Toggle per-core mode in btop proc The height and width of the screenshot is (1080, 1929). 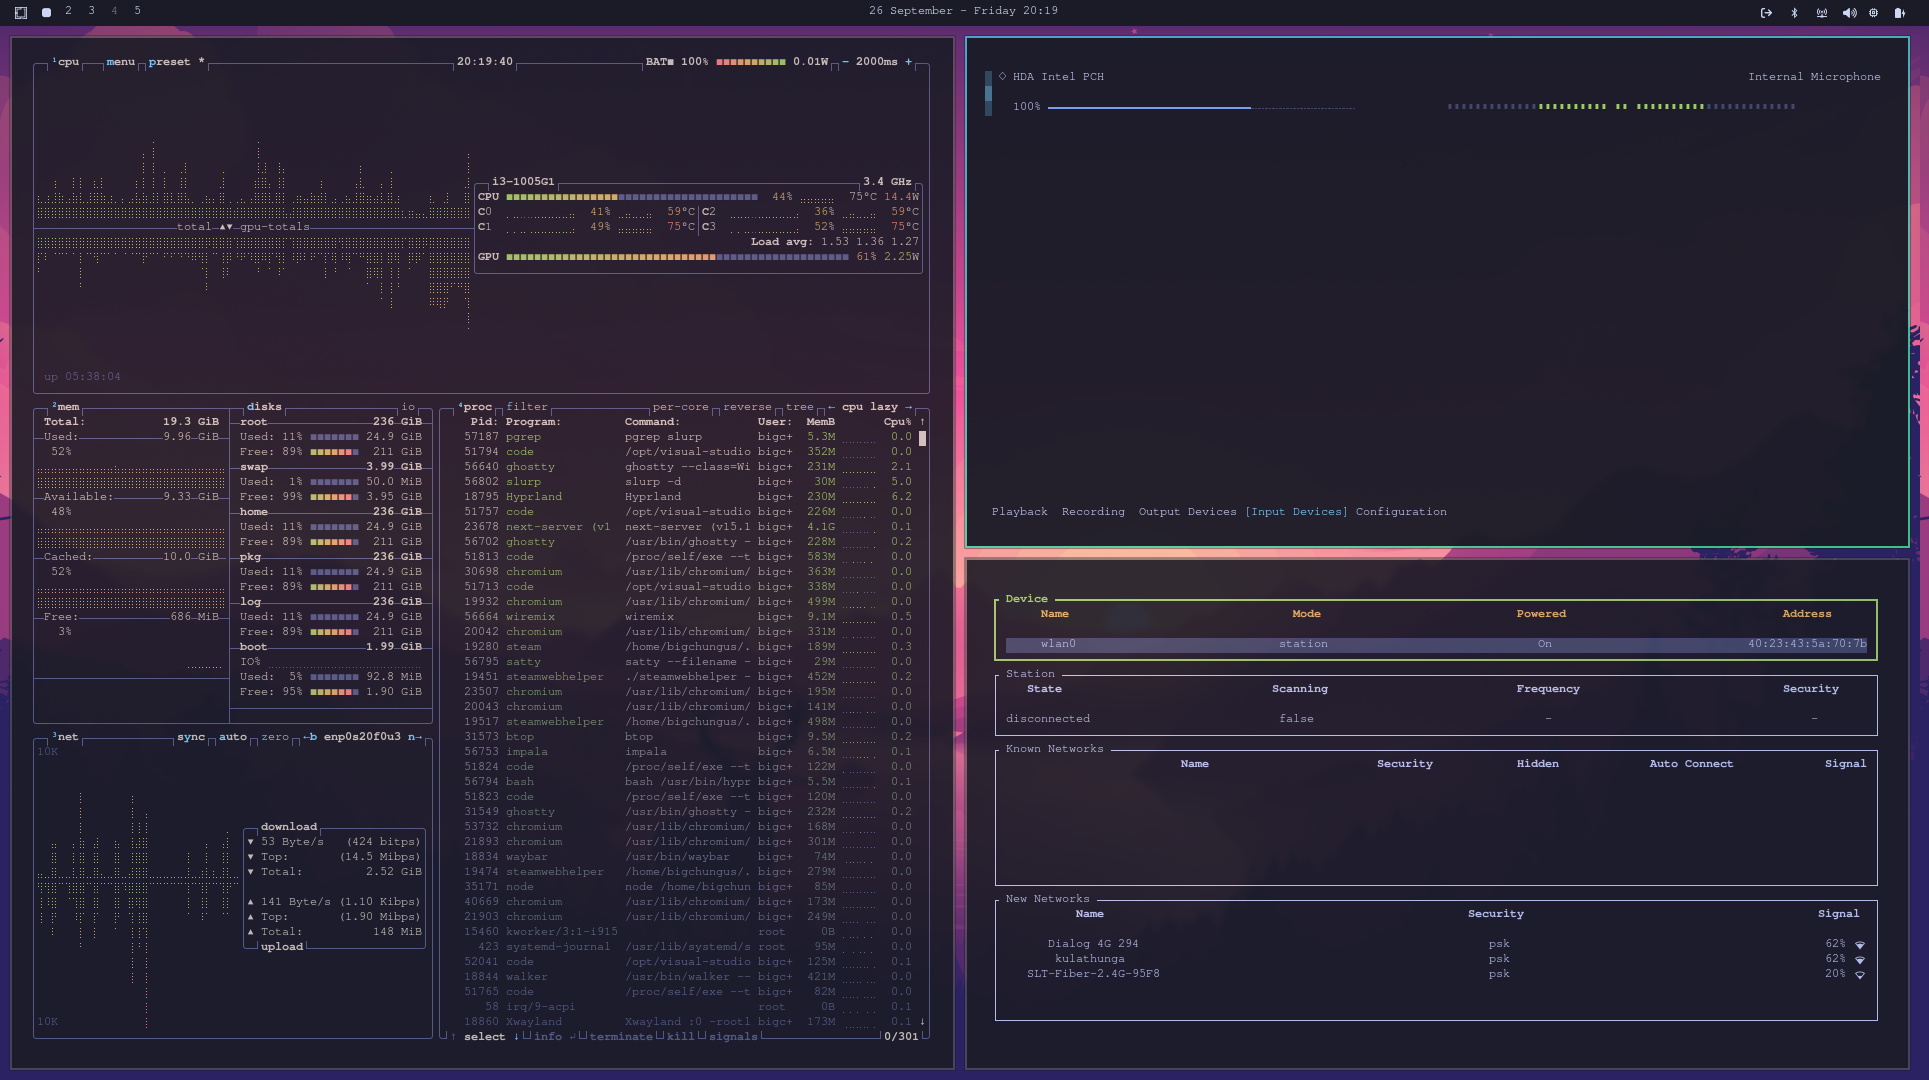click(680, 407)
